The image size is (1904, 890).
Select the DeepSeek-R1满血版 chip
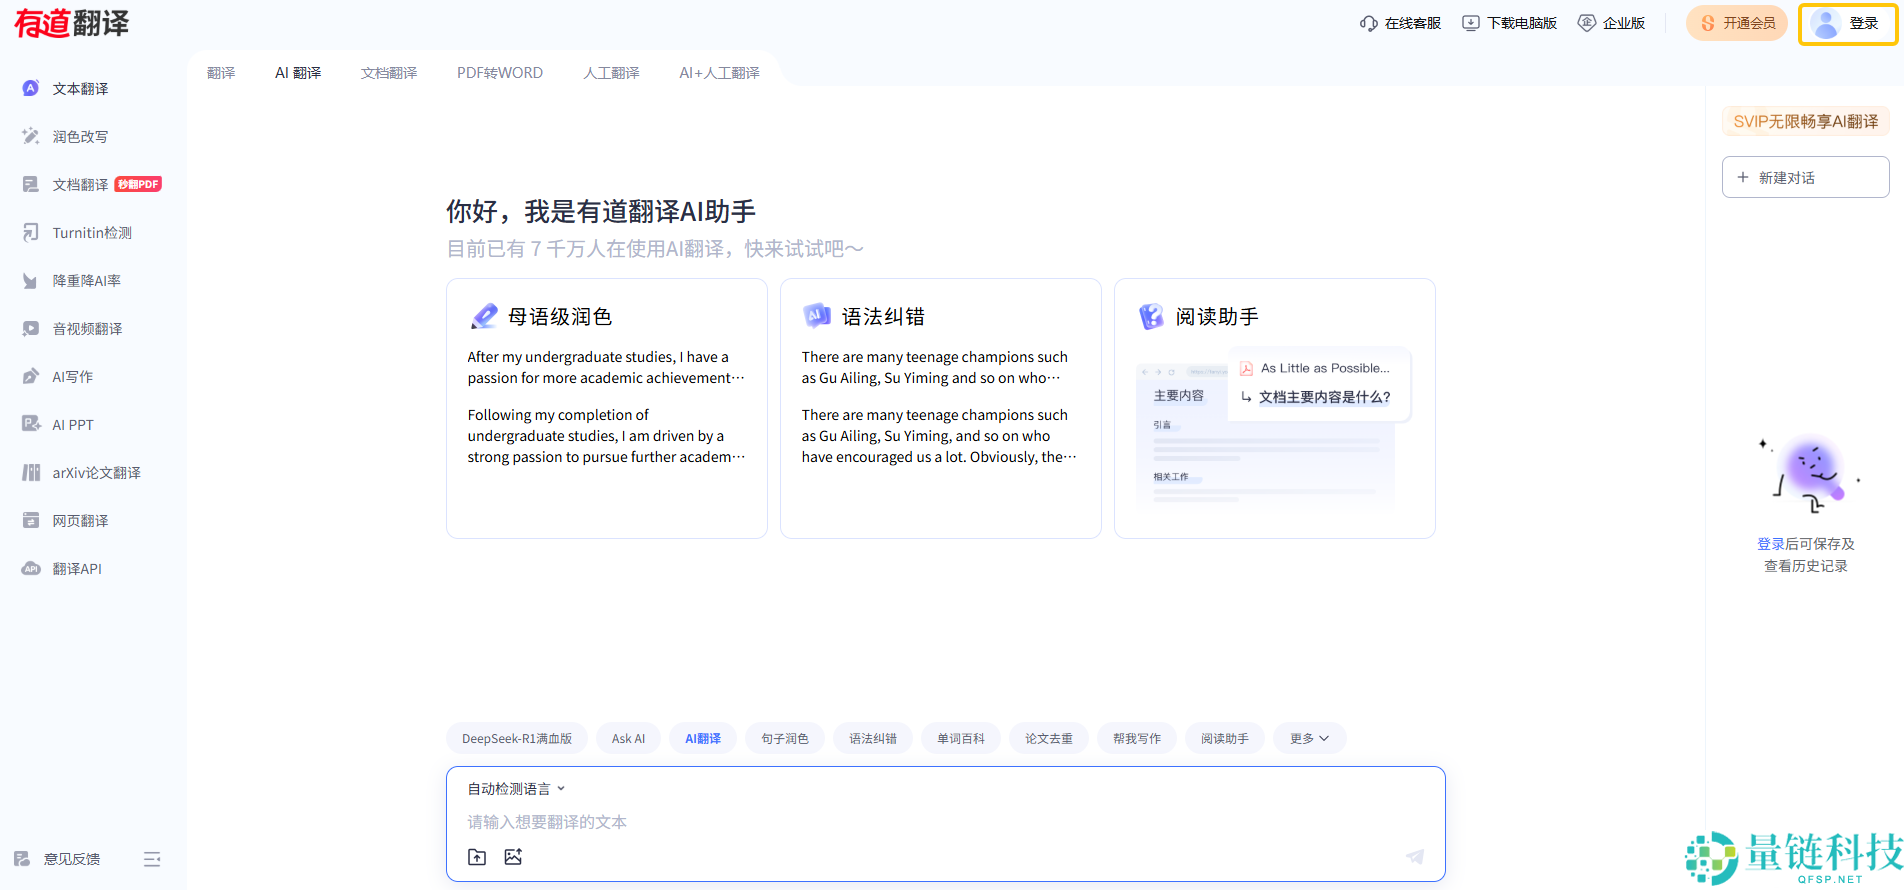click(517, 739)
